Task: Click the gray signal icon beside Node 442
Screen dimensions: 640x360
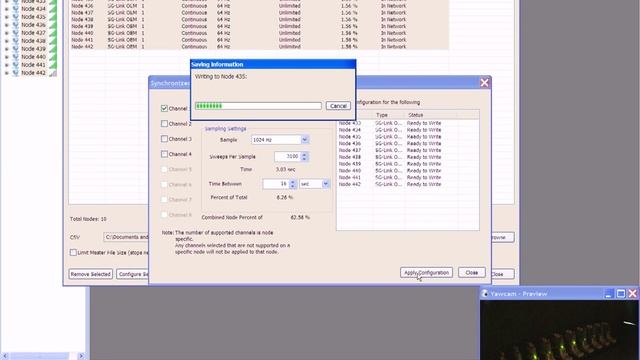Action: (53, 73)
